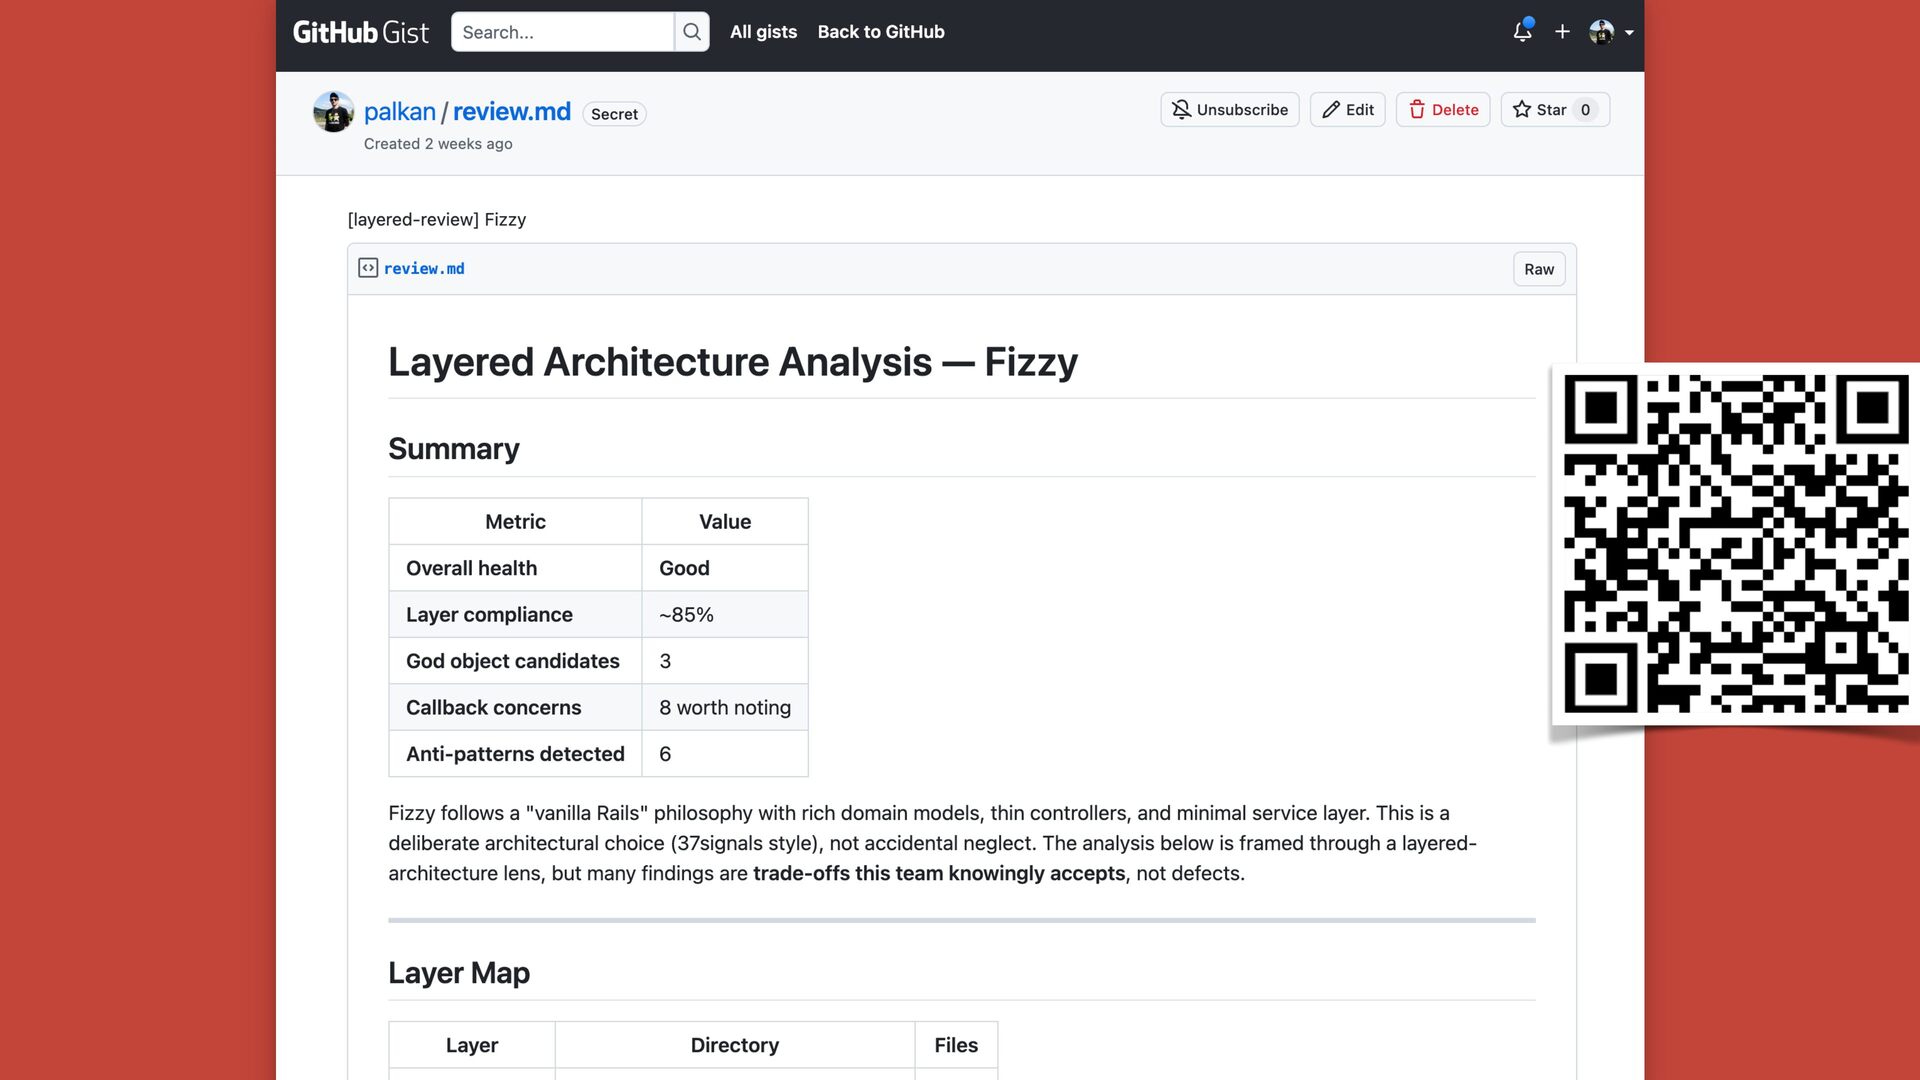The height and width of the screenshot is (1080, 1920).
Task: Click the plus icon to create new gist
Action: tap(1562, 32)
